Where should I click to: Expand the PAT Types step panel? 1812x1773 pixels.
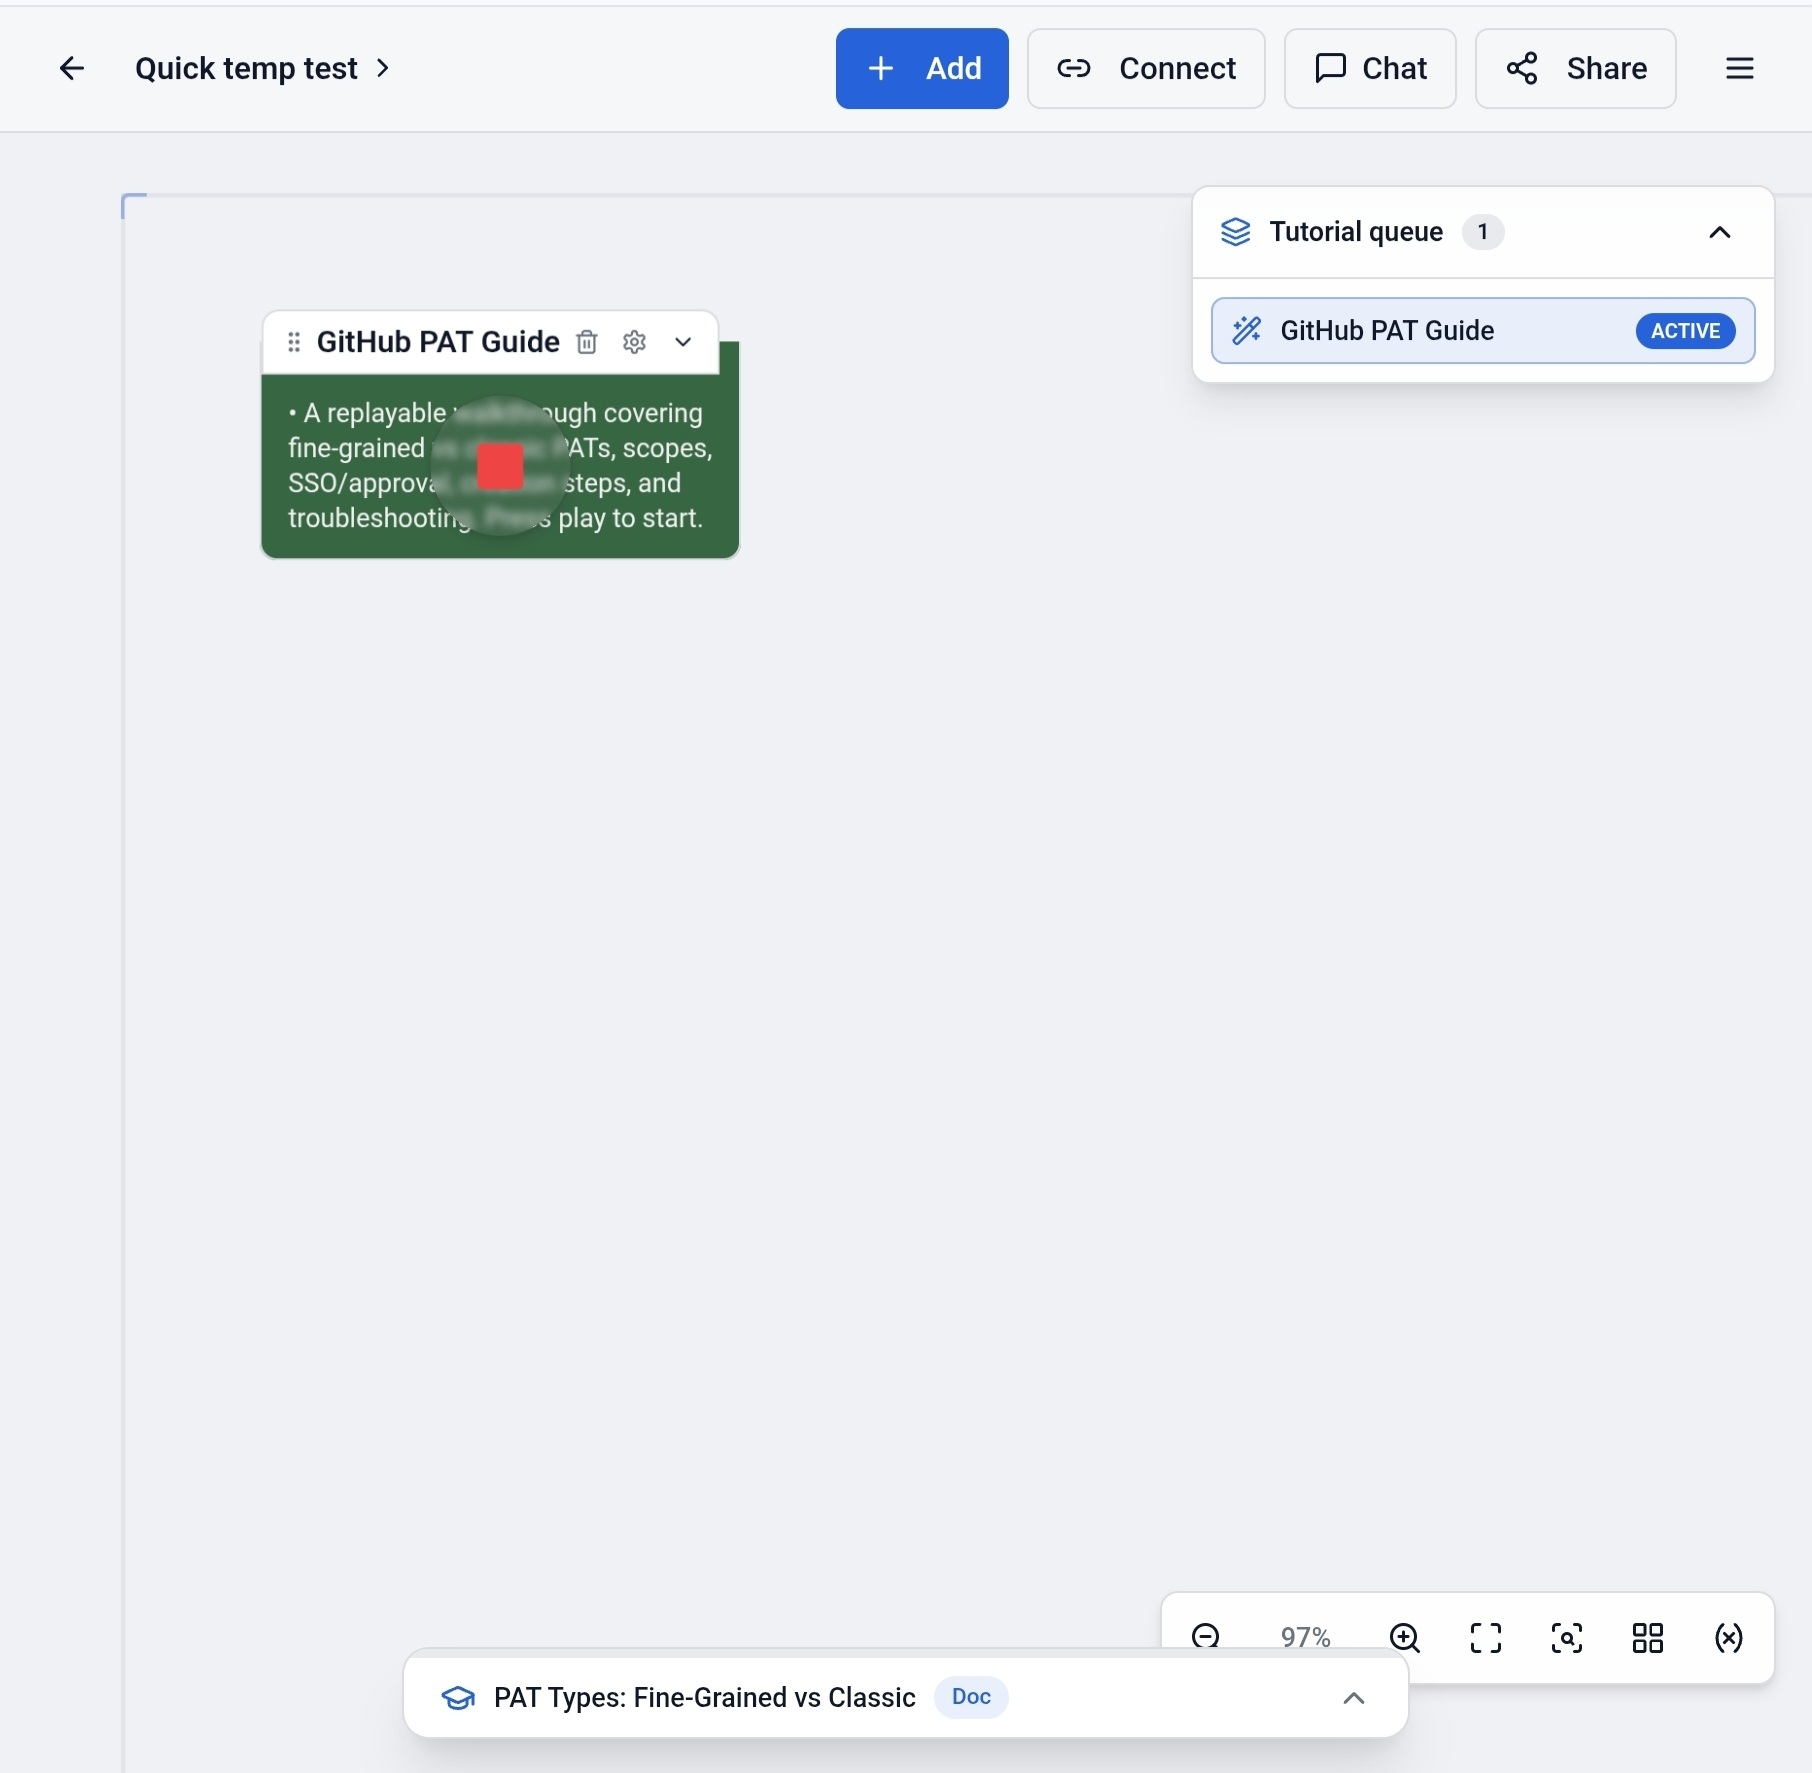click(x=1353, y=1698)
